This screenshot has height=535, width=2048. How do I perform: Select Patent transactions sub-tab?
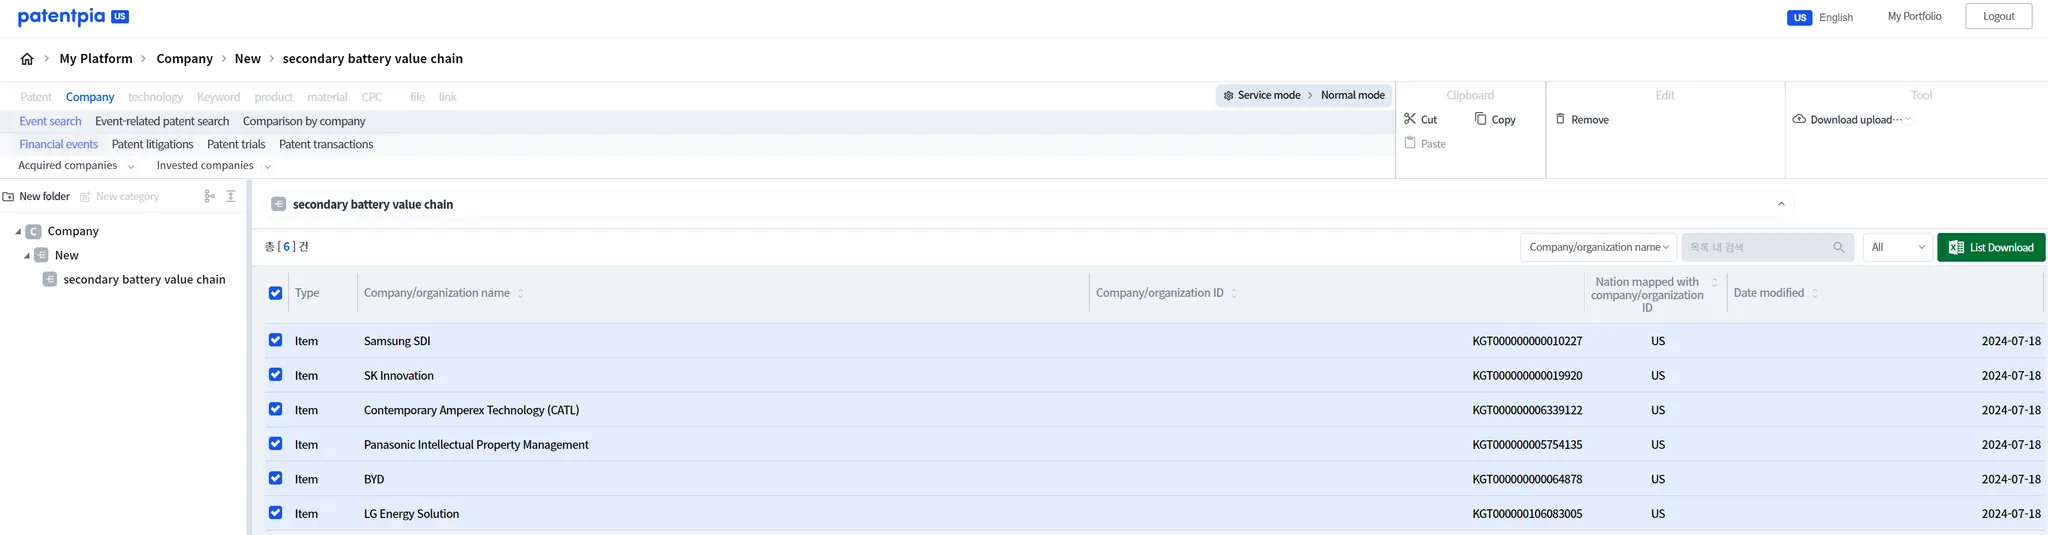(x=326, y=144)
